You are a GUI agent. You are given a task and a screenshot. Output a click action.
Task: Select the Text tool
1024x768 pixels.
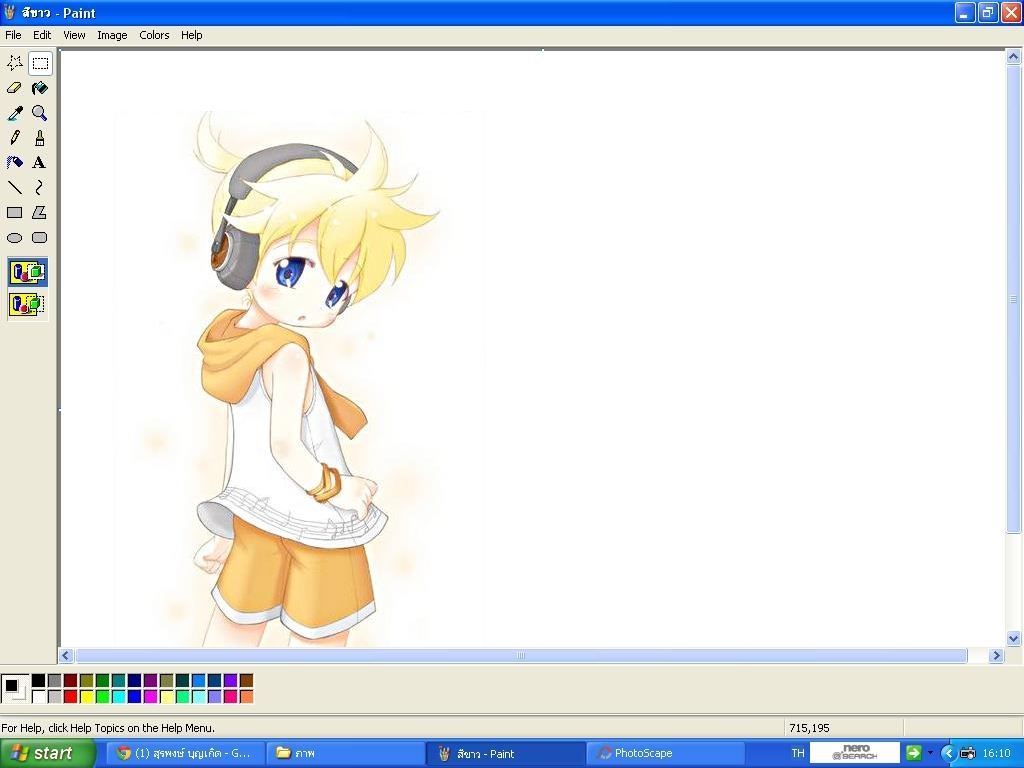click(40, 163)
